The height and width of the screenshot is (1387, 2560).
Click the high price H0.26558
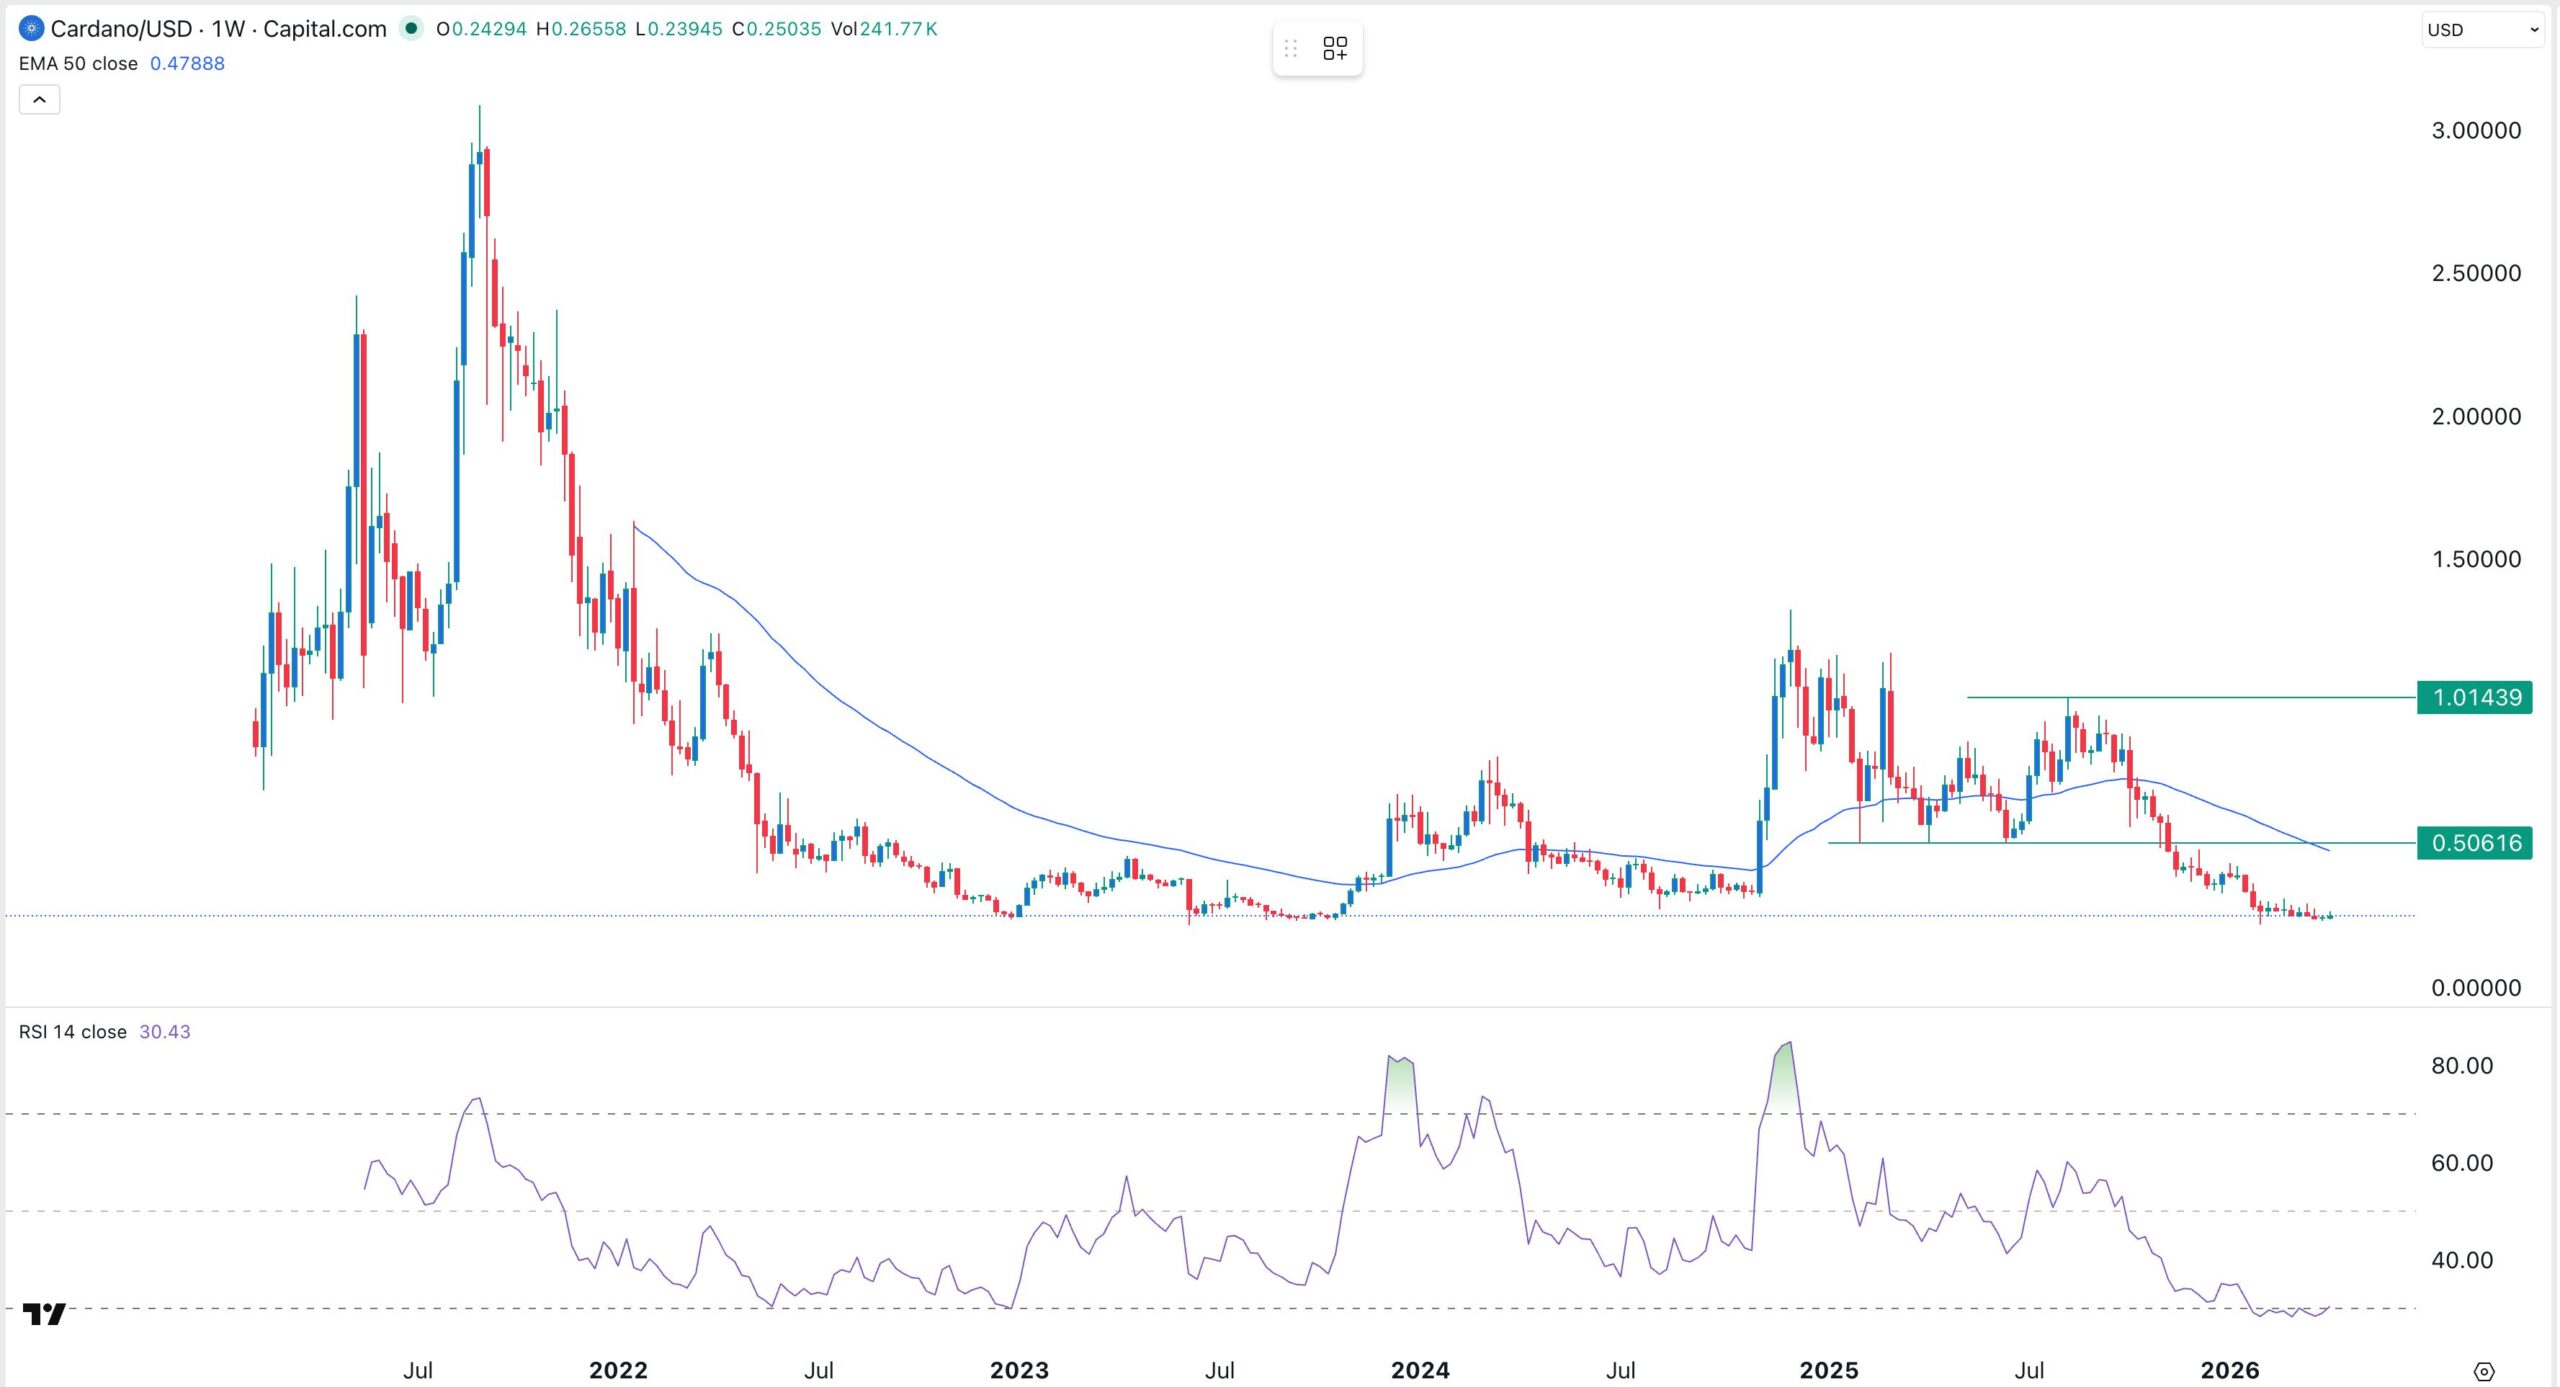click(581, 29)
